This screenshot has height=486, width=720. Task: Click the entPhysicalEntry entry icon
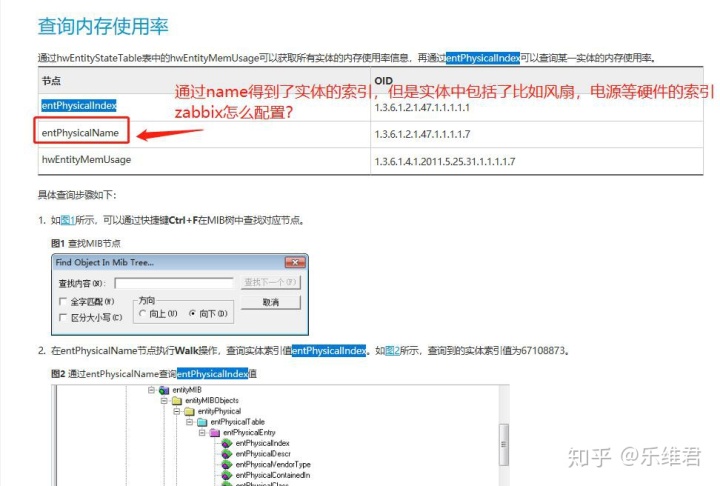tap(215, 433)
